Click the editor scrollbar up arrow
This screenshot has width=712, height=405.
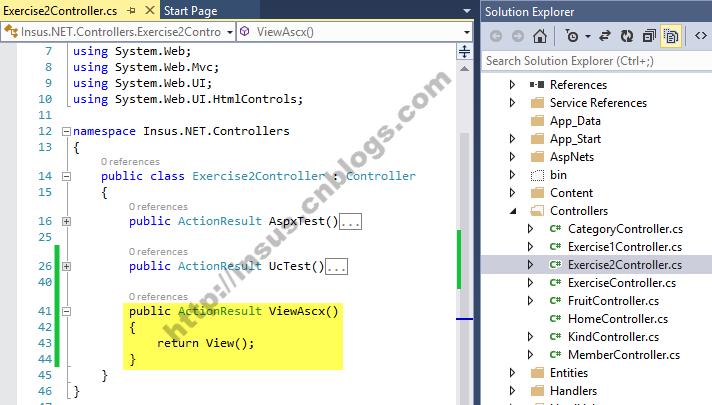464,69
